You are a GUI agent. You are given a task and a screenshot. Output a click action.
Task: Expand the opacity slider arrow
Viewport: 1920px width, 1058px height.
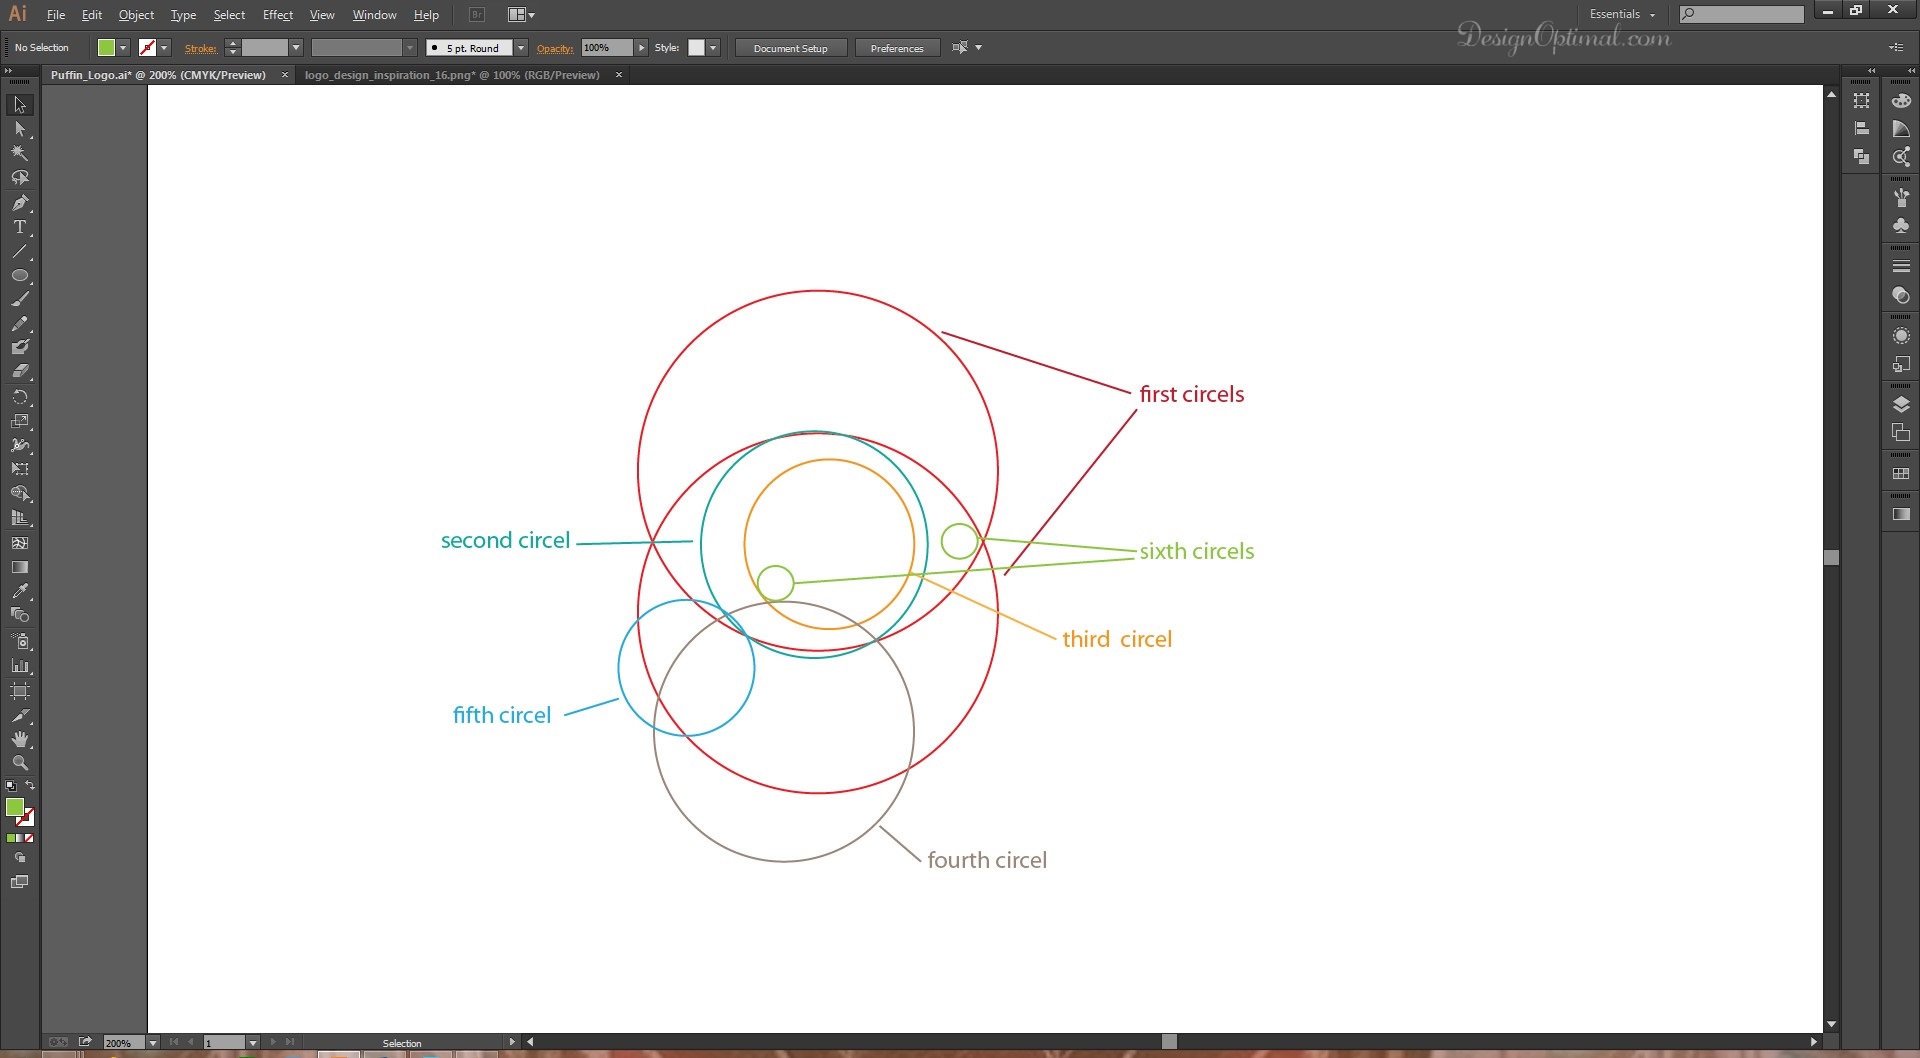tap(641, 48)
